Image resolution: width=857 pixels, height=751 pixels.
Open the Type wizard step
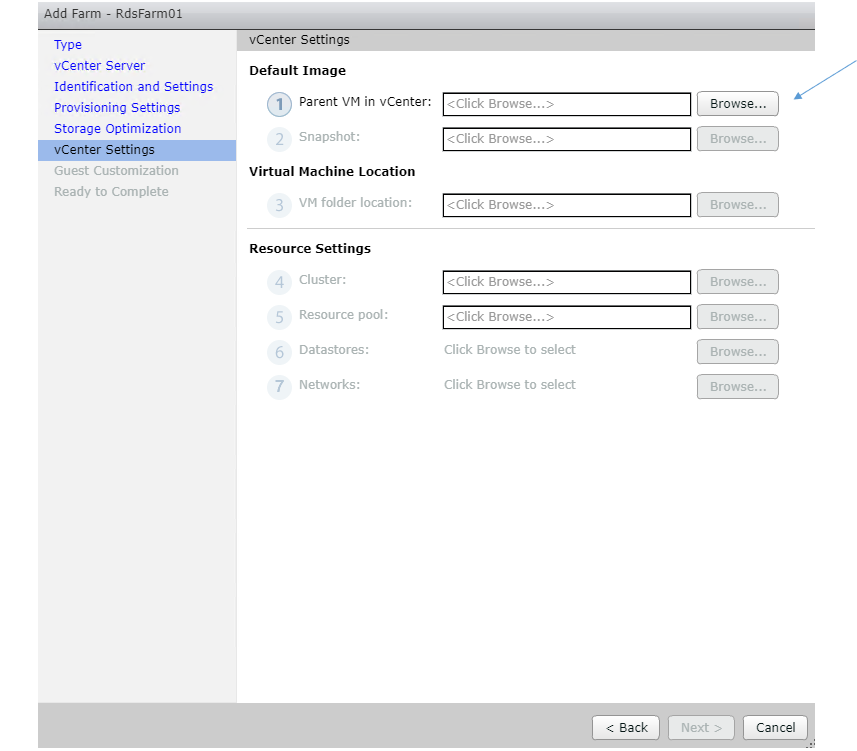click(x=68, y=45)
